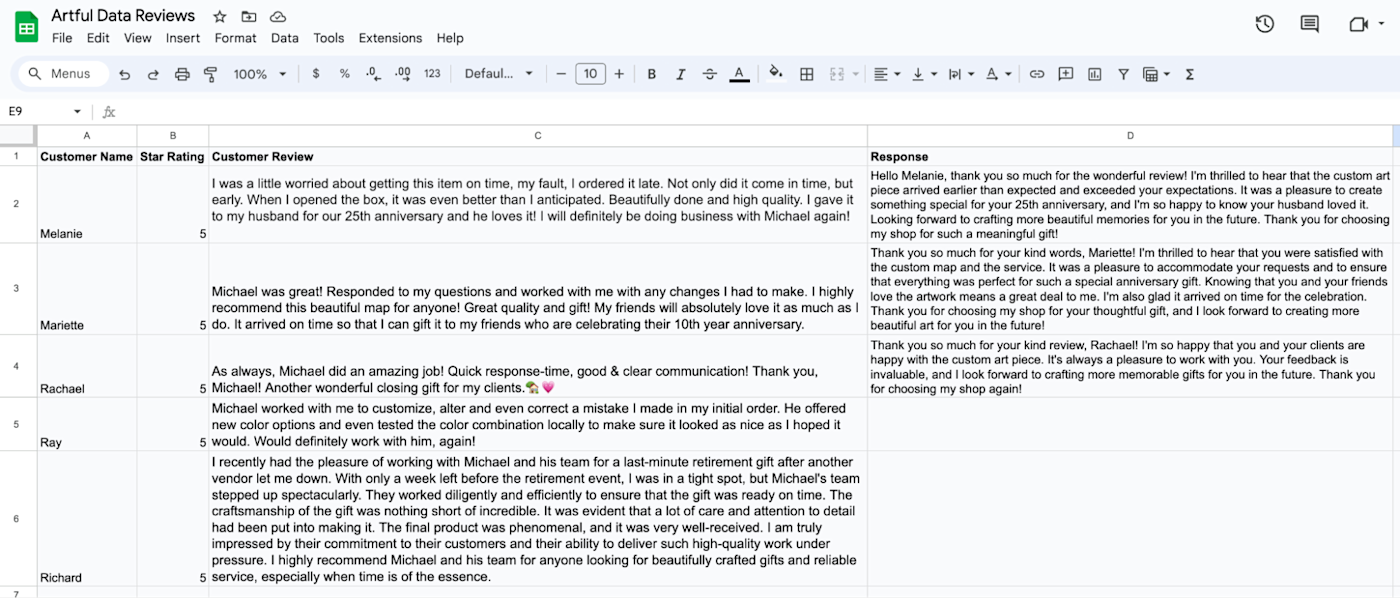Click the merge cells icon
Viewport: 1400px width, 598px height.
[x=837, y=74]
